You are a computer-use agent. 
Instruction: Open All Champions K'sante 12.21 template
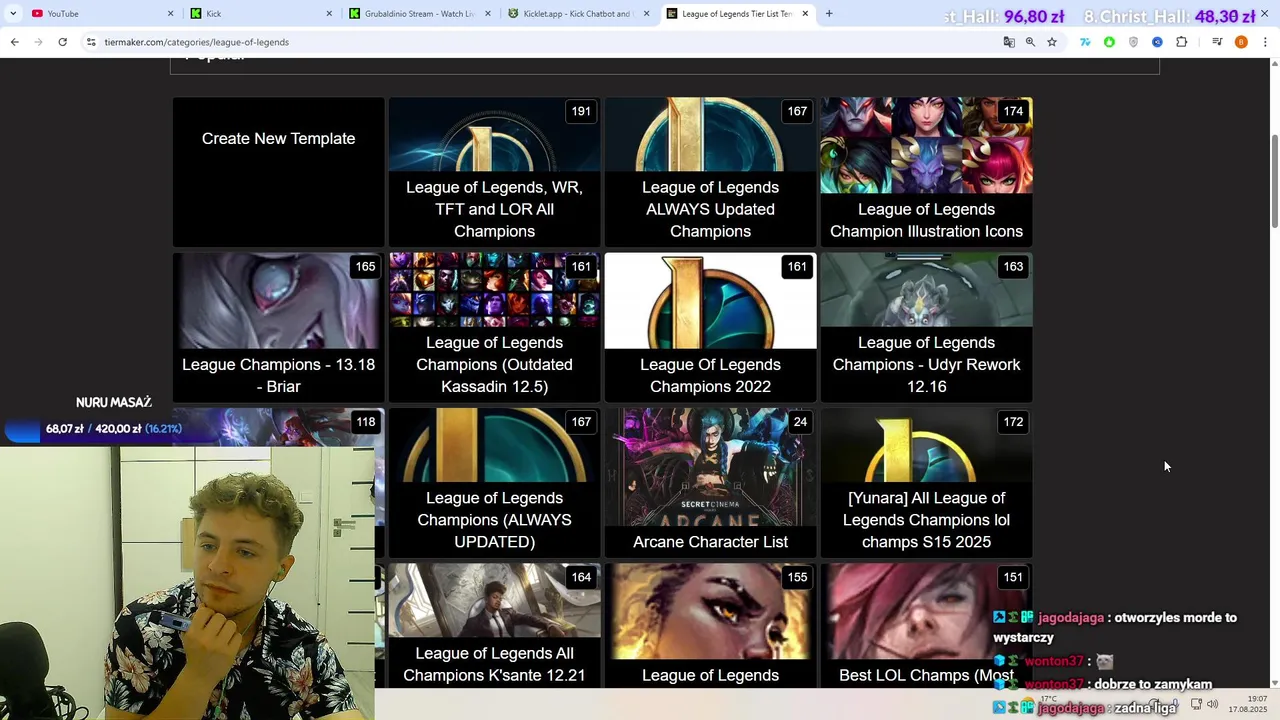tap(494, 625)
